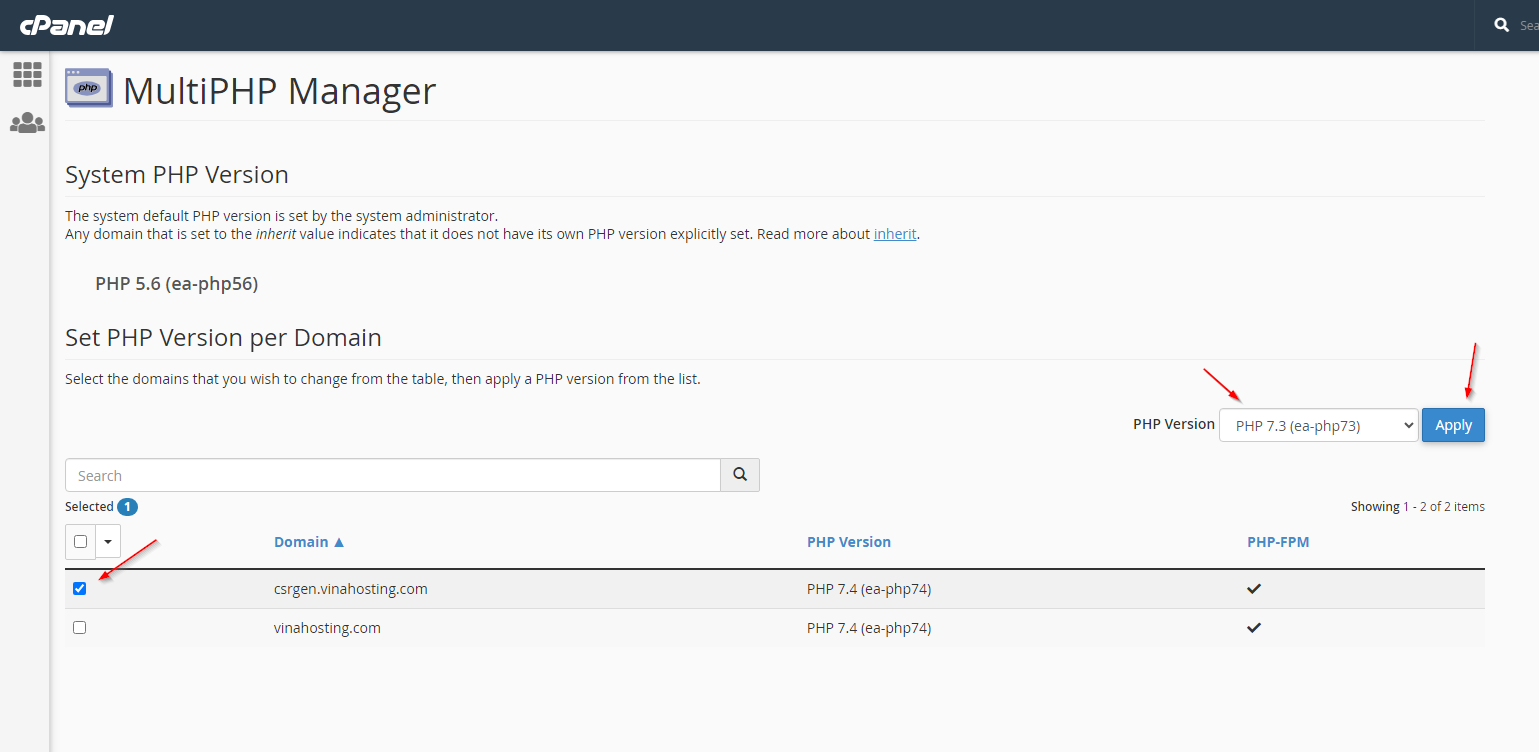The height and width of the screenshot is (752, 1539).
Task: Expand the select-all caret dropdown
Action: pos(108,542)
